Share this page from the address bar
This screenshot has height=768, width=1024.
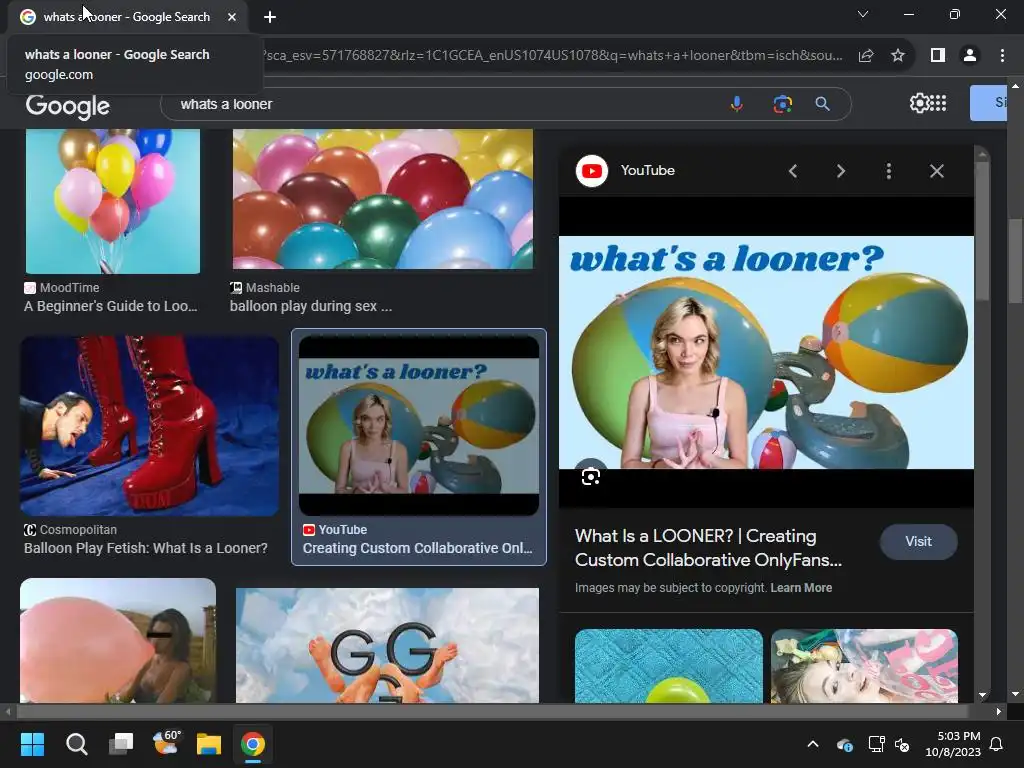tap(866, 56)
